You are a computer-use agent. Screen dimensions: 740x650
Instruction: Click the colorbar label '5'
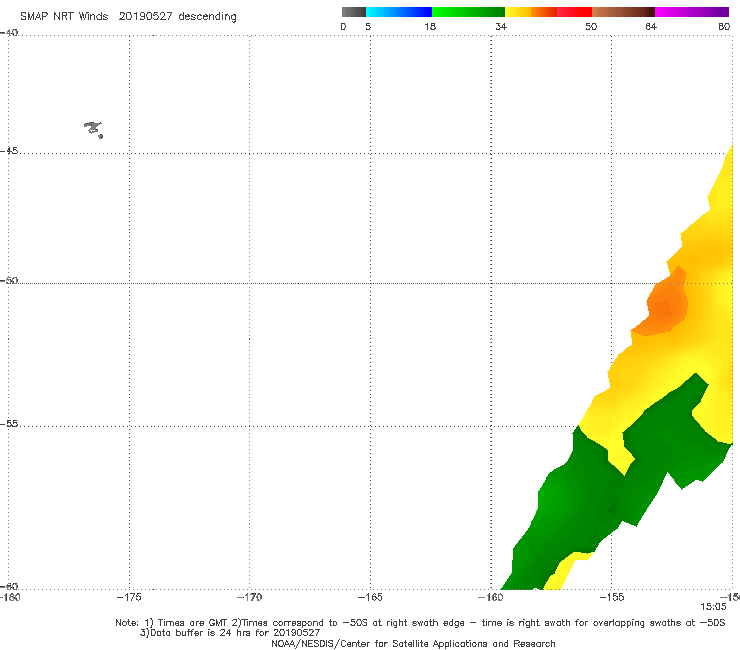tap(368, 26)
